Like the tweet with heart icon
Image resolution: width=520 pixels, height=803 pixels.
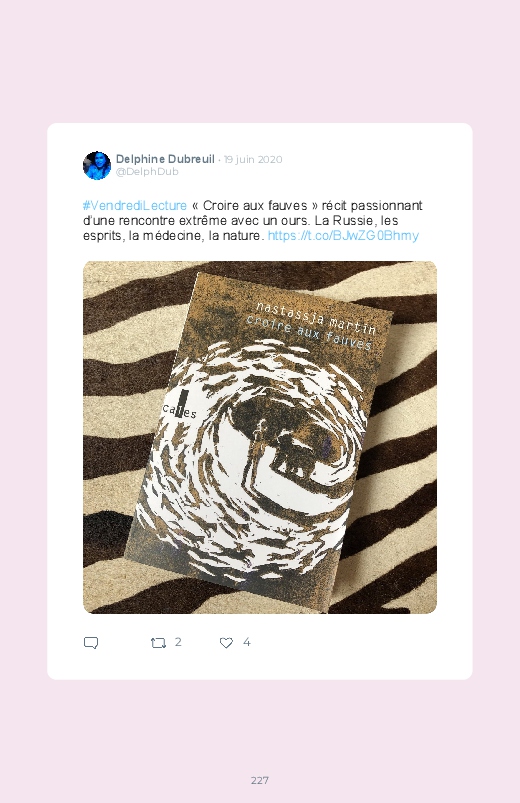226,643
